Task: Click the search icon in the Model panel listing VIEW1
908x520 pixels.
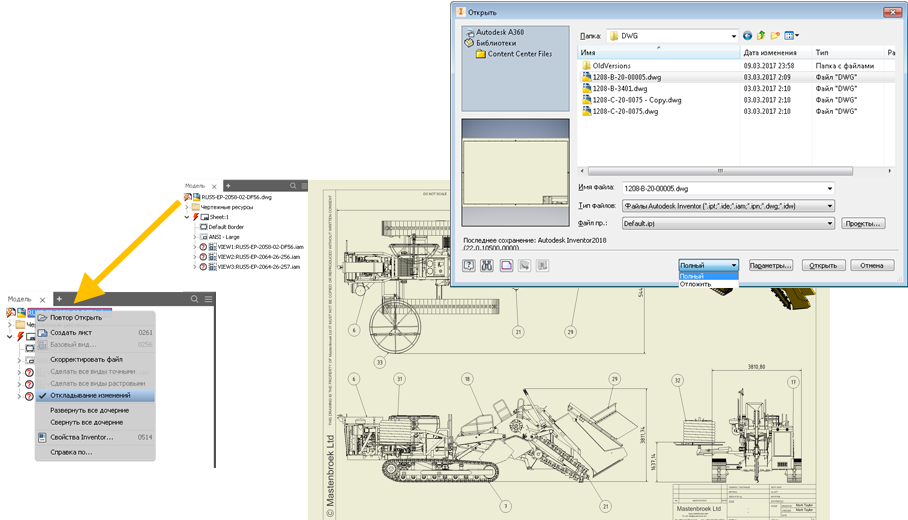Action: click(293, 186)
